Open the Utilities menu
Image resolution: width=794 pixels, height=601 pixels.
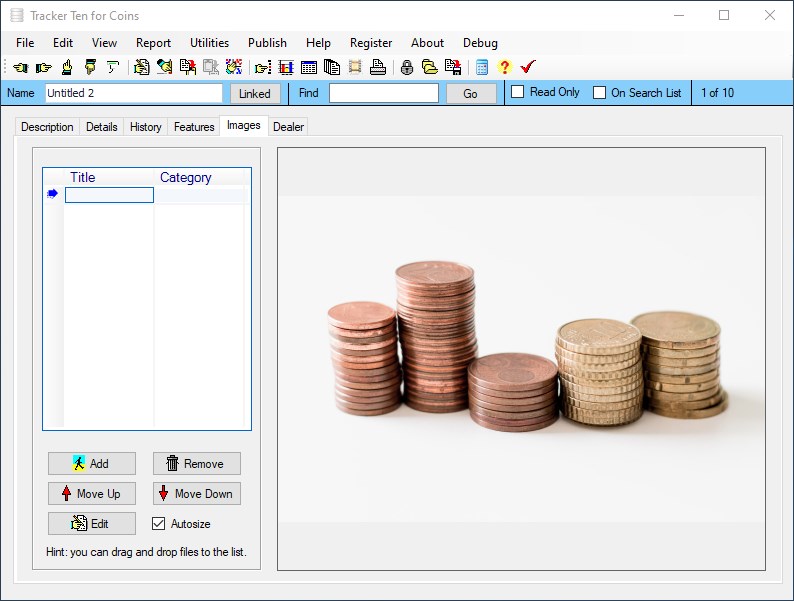209,43
